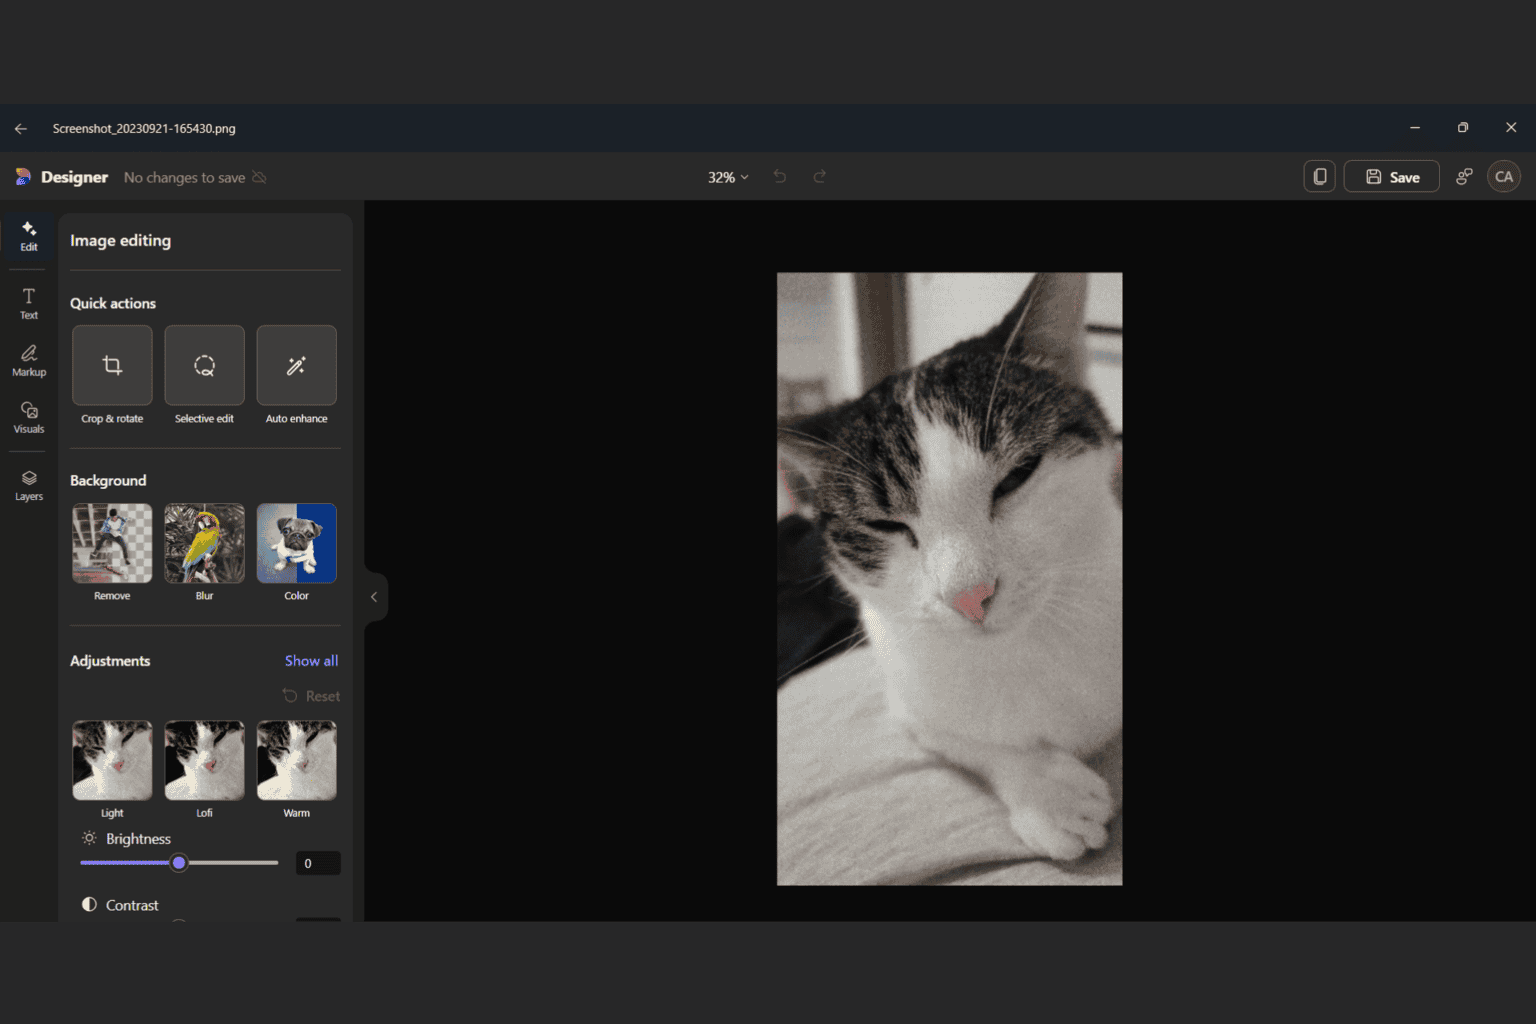Open the Markup tool tab
1536x1024 pixels.
coord(29,360)
